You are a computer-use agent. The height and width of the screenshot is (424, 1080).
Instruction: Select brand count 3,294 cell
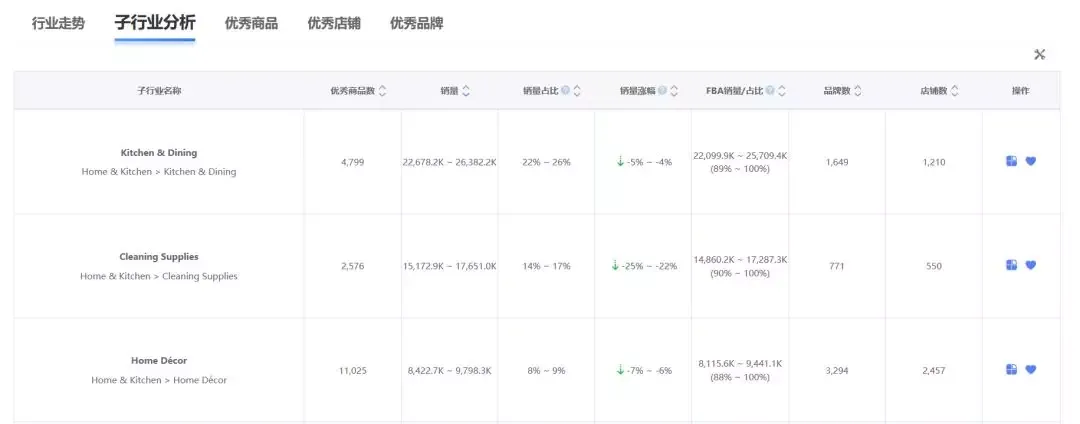click(837, 370)
